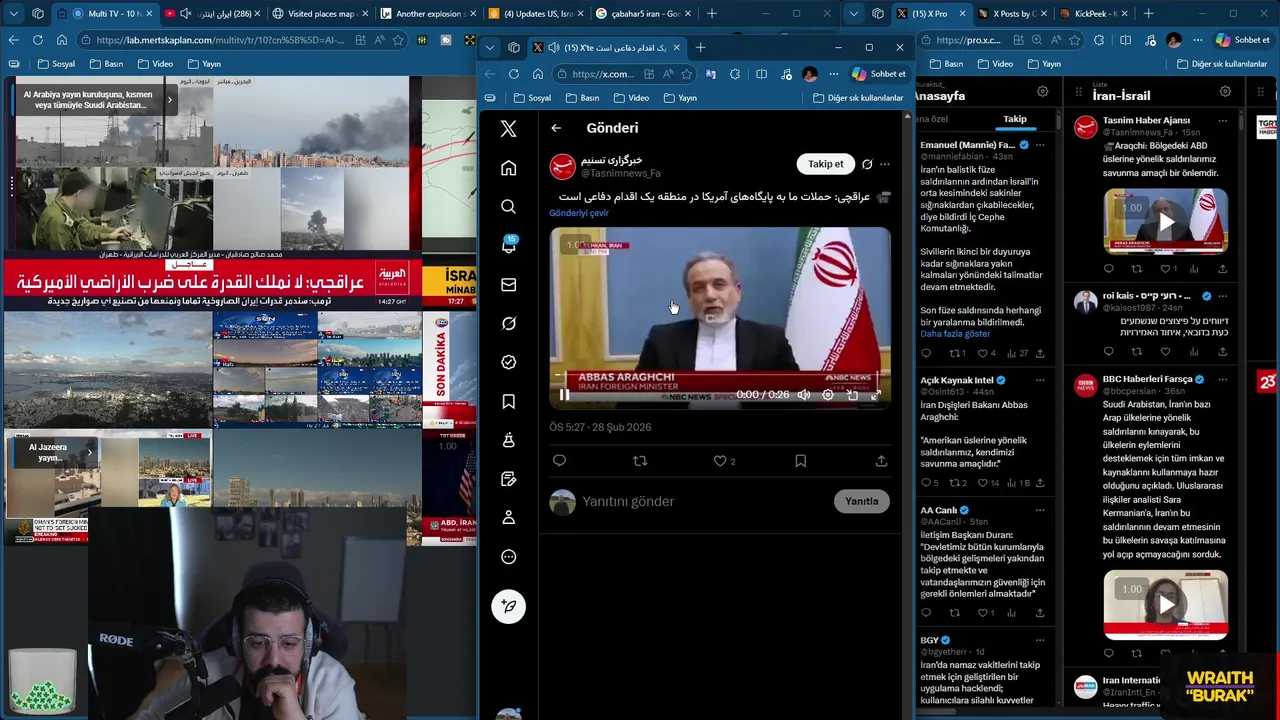Mute the x.com tab's speaker icon

(x=553, y=47)
